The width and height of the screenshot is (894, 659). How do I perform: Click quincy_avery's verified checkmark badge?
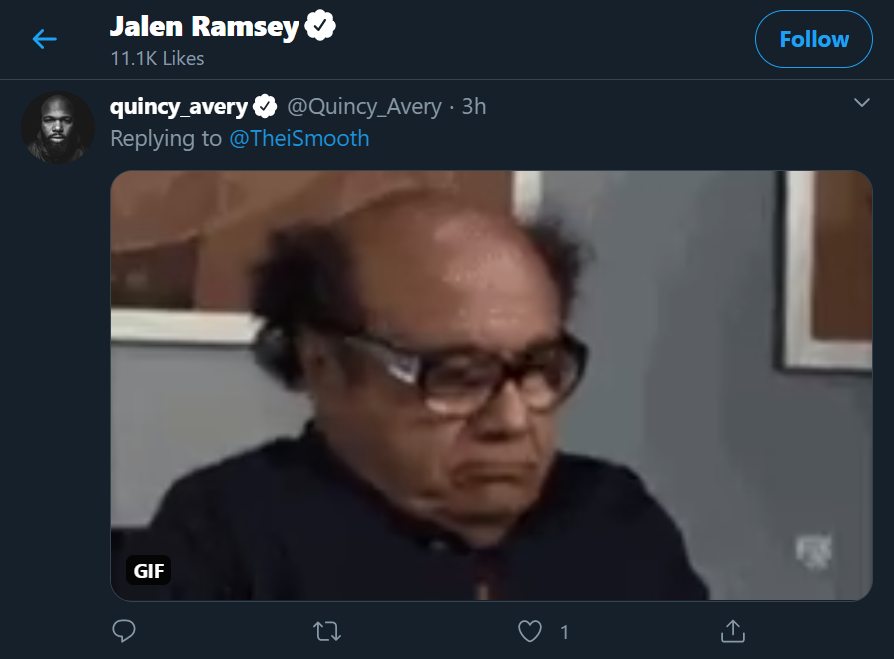(265, 106)
